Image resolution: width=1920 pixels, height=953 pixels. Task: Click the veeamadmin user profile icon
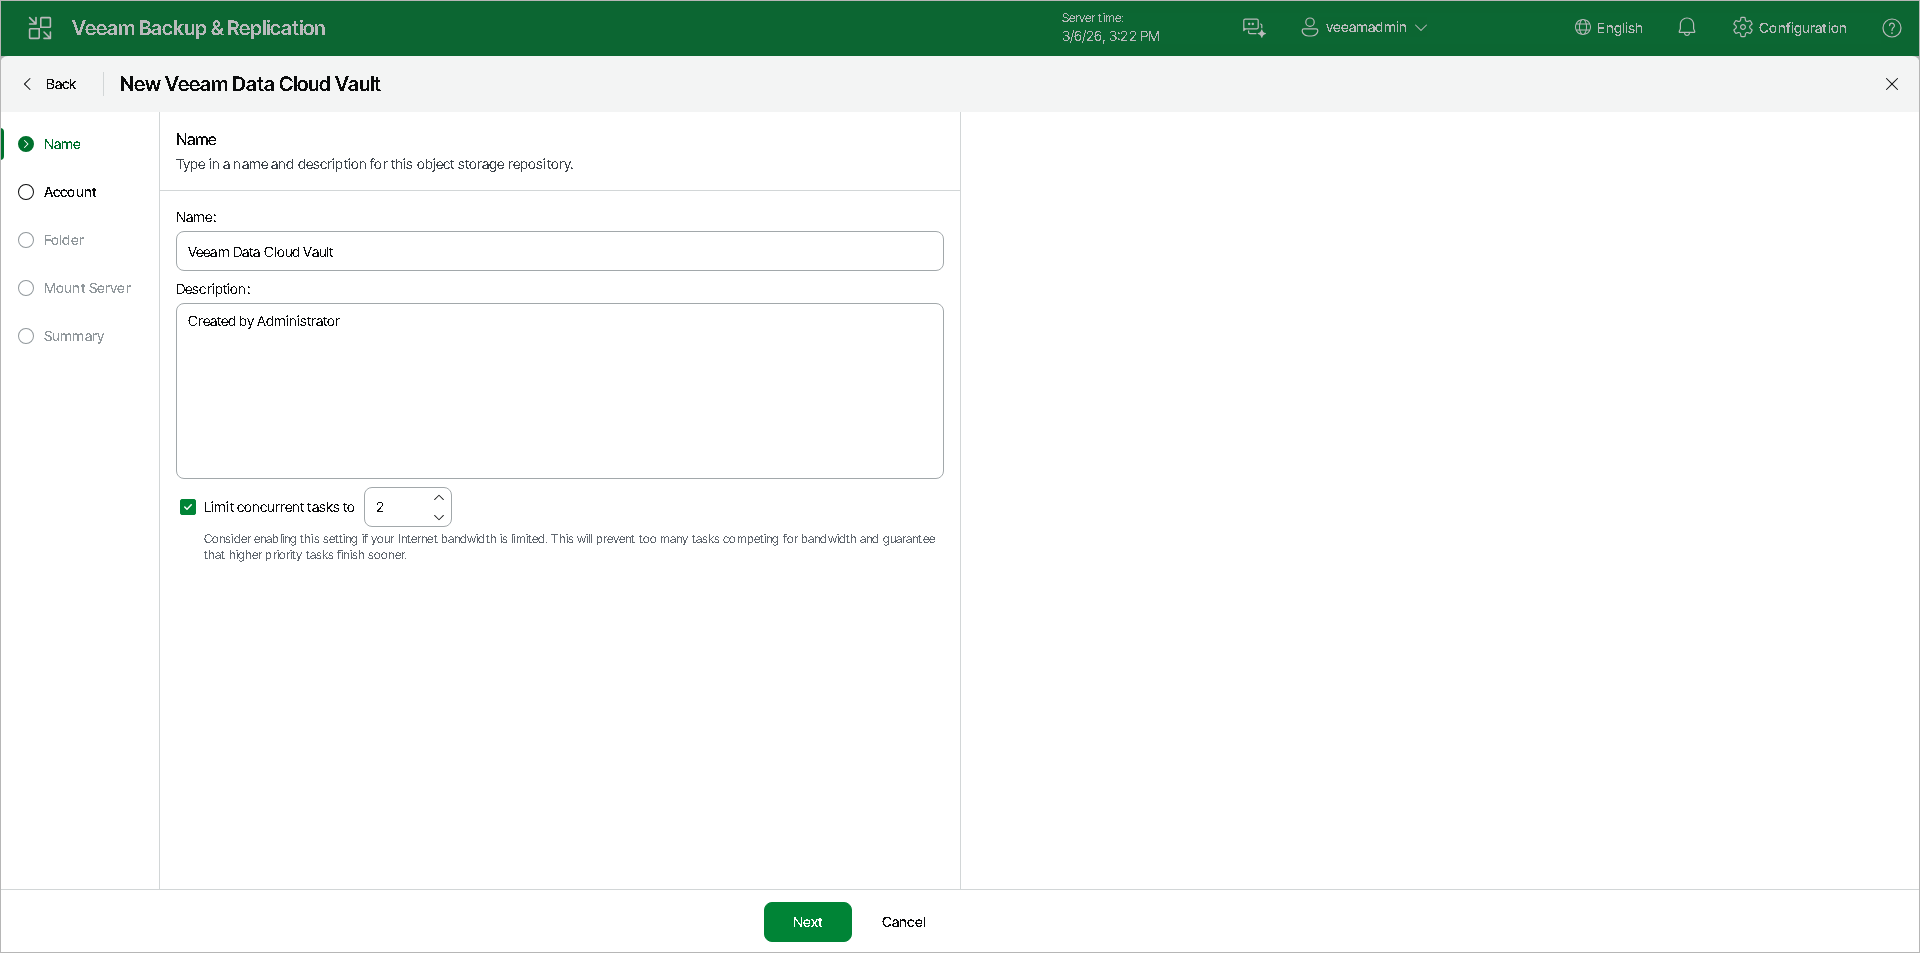pos(1309,28)
